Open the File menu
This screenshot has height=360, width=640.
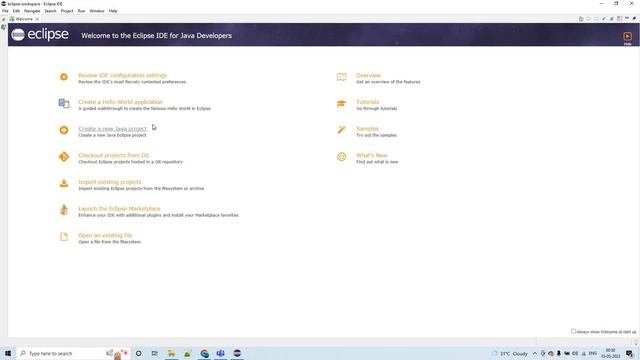click(5, 11)
